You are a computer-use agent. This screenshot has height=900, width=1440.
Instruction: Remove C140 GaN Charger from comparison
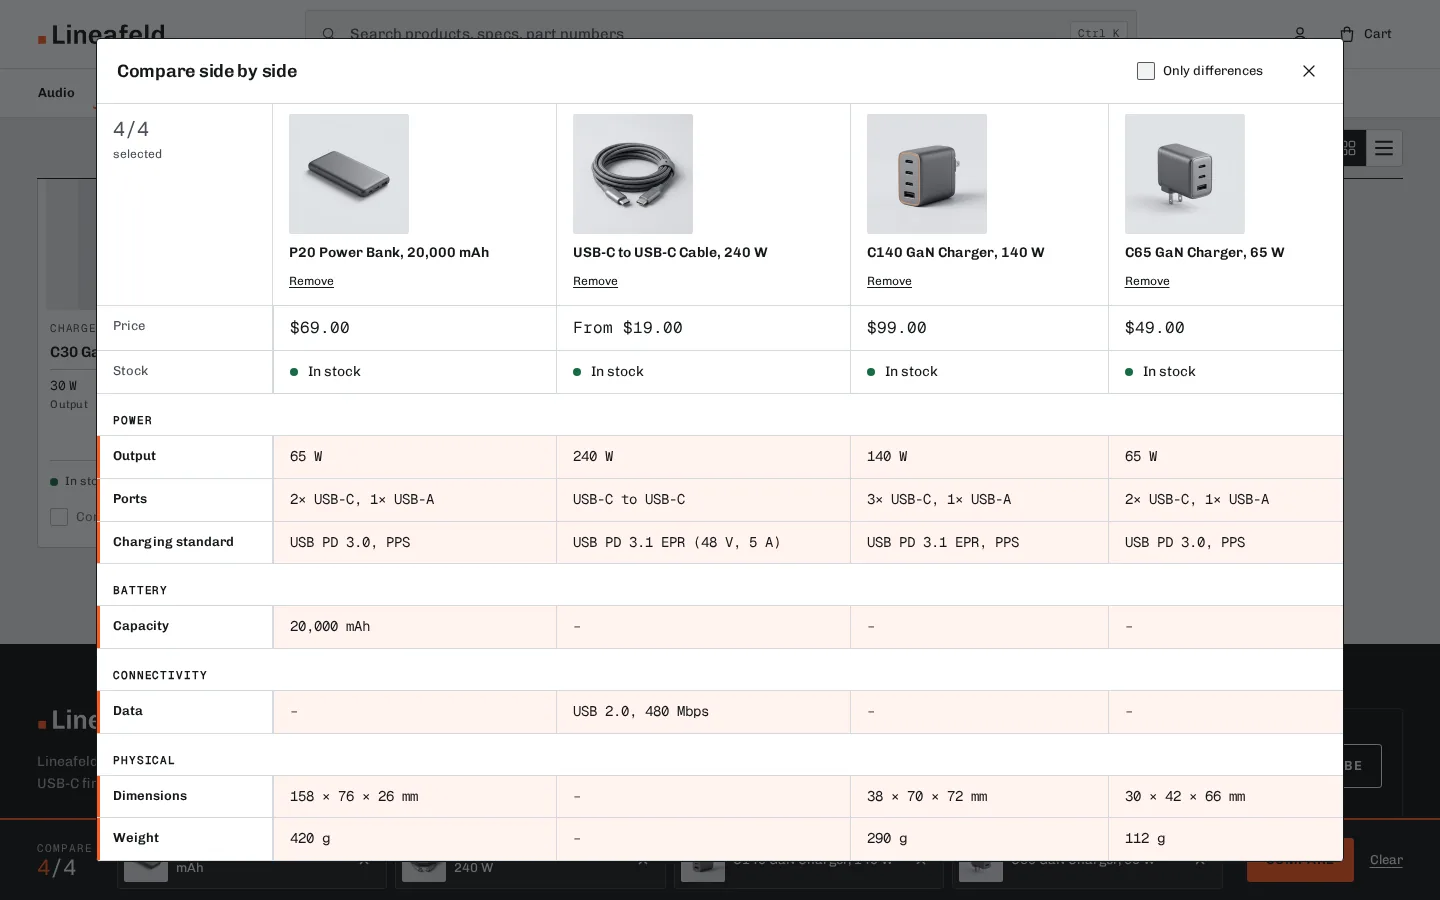[889, 281]
